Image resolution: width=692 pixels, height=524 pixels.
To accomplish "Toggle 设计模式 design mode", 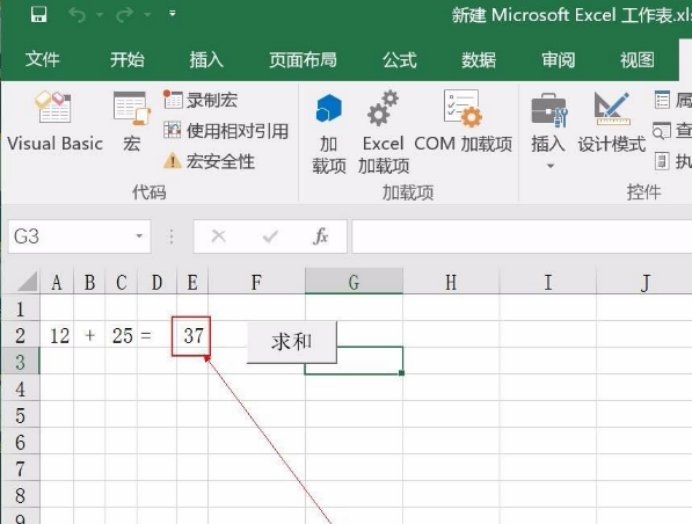I will (x=612, y=121).
